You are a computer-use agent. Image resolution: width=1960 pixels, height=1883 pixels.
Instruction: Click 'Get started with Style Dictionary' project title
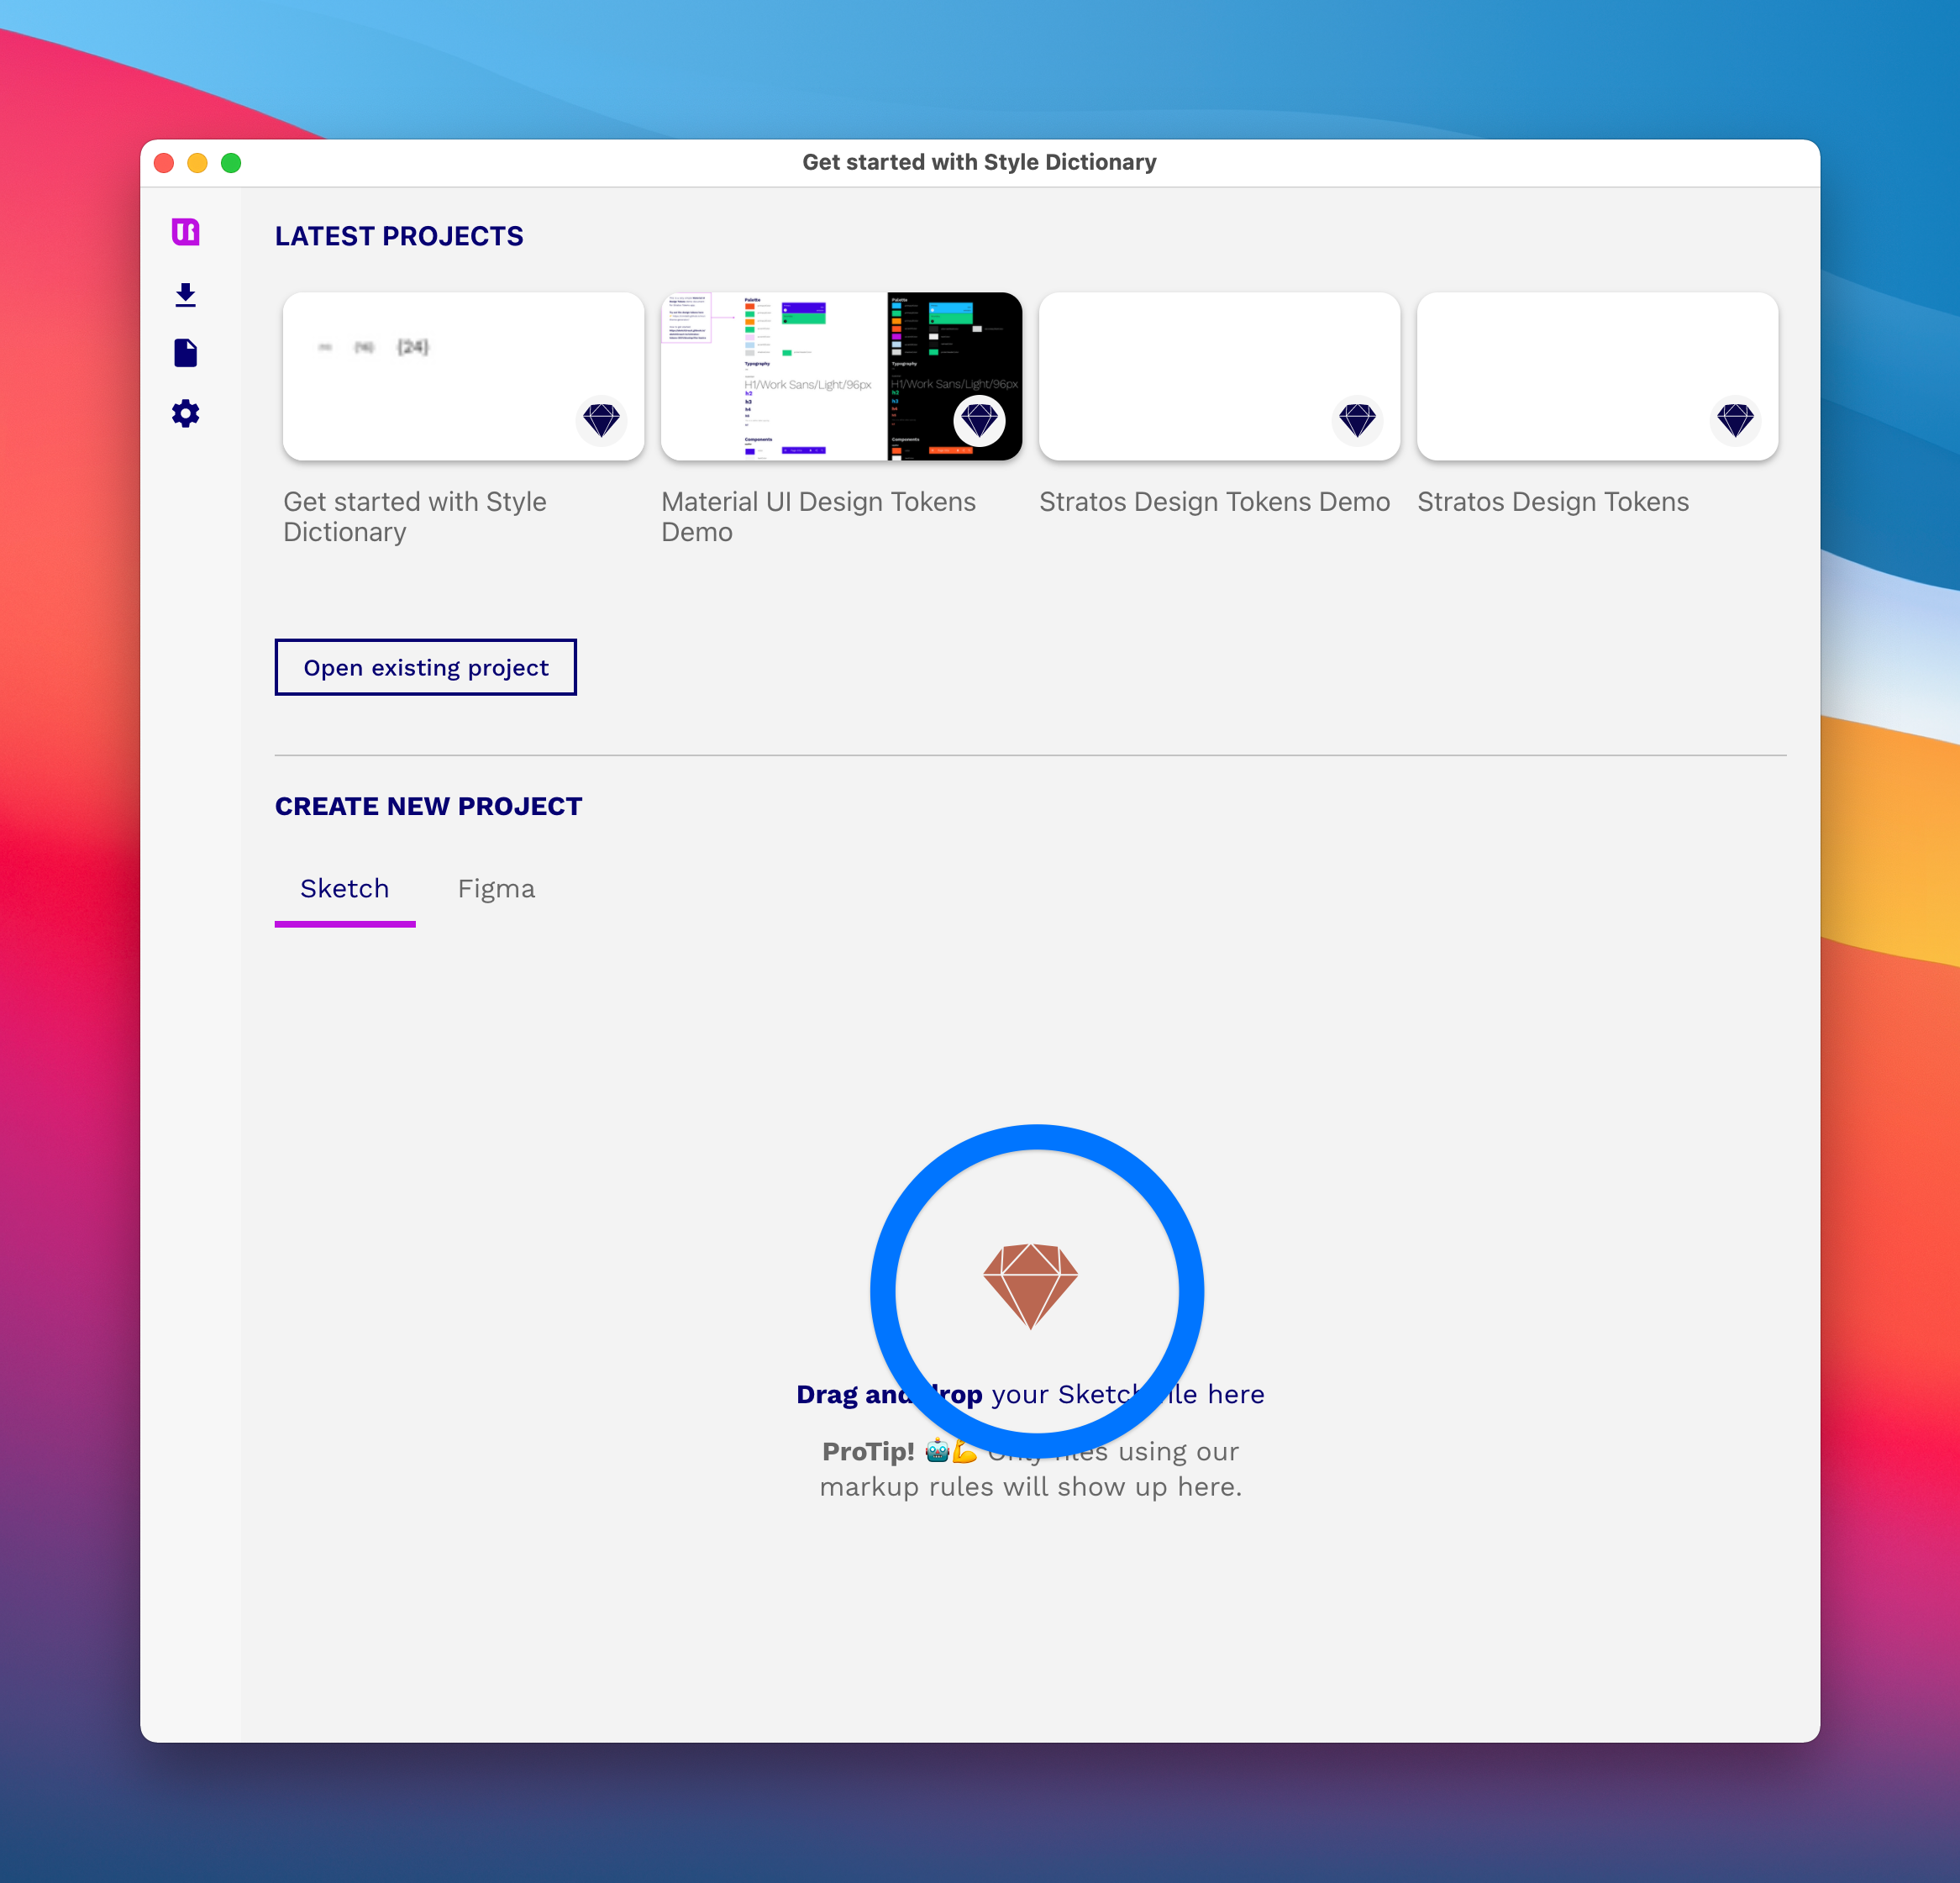(x=415, y=516)
